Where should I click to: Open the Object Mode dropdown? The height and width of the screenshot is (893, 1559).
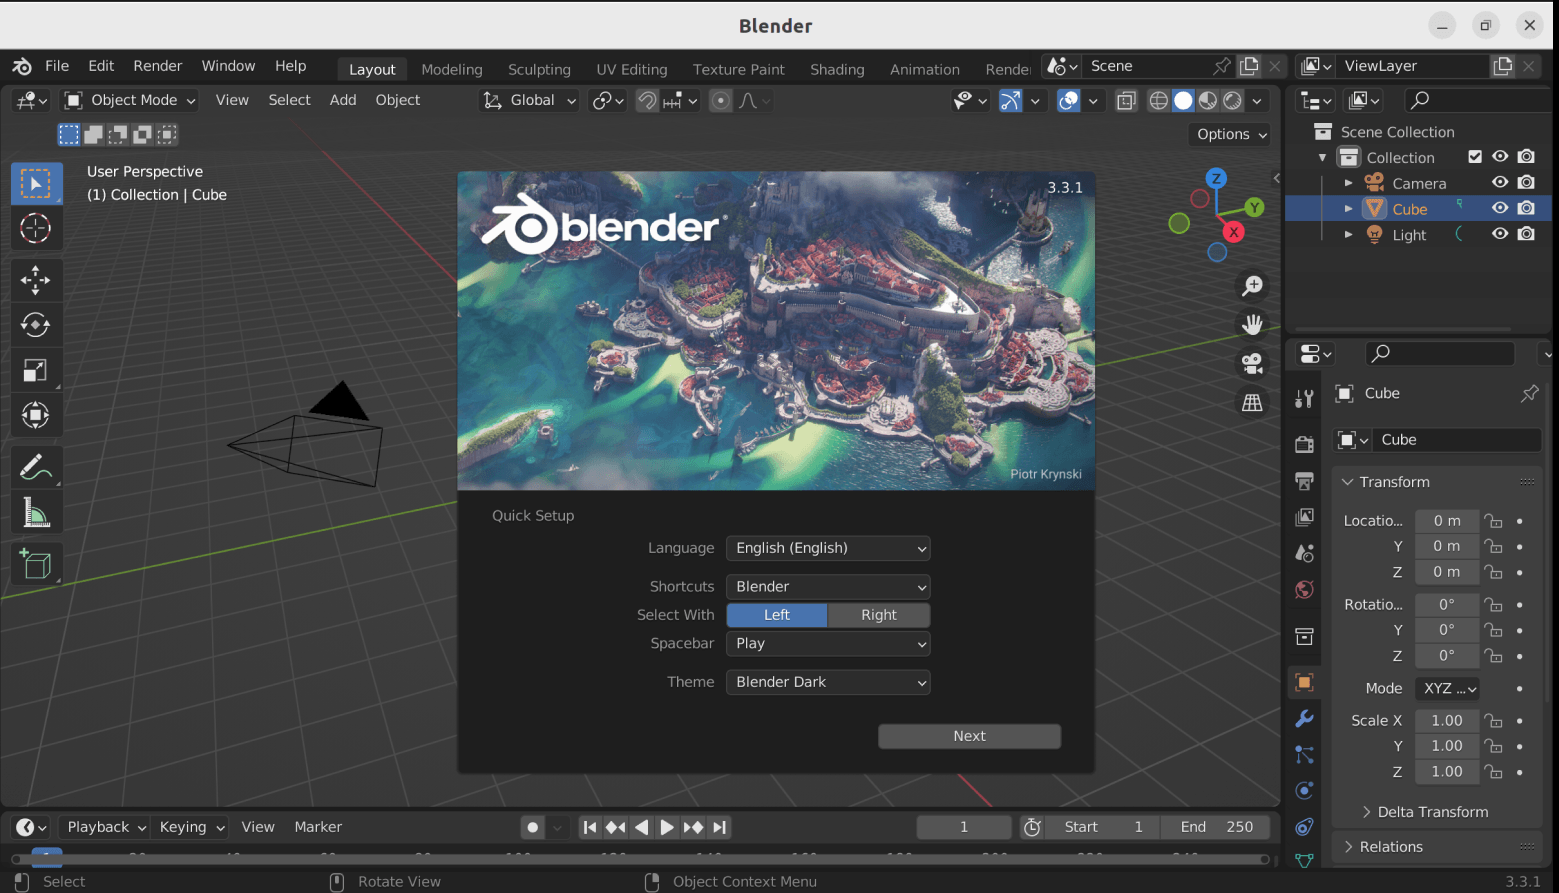coord(130,100)
